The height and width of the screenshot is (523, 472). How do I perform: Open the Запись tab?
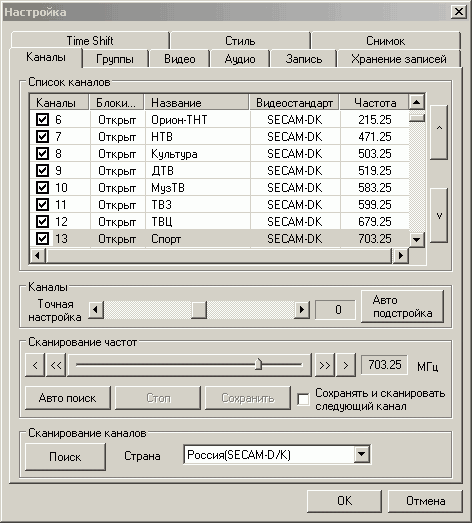[x=304, y=59]
